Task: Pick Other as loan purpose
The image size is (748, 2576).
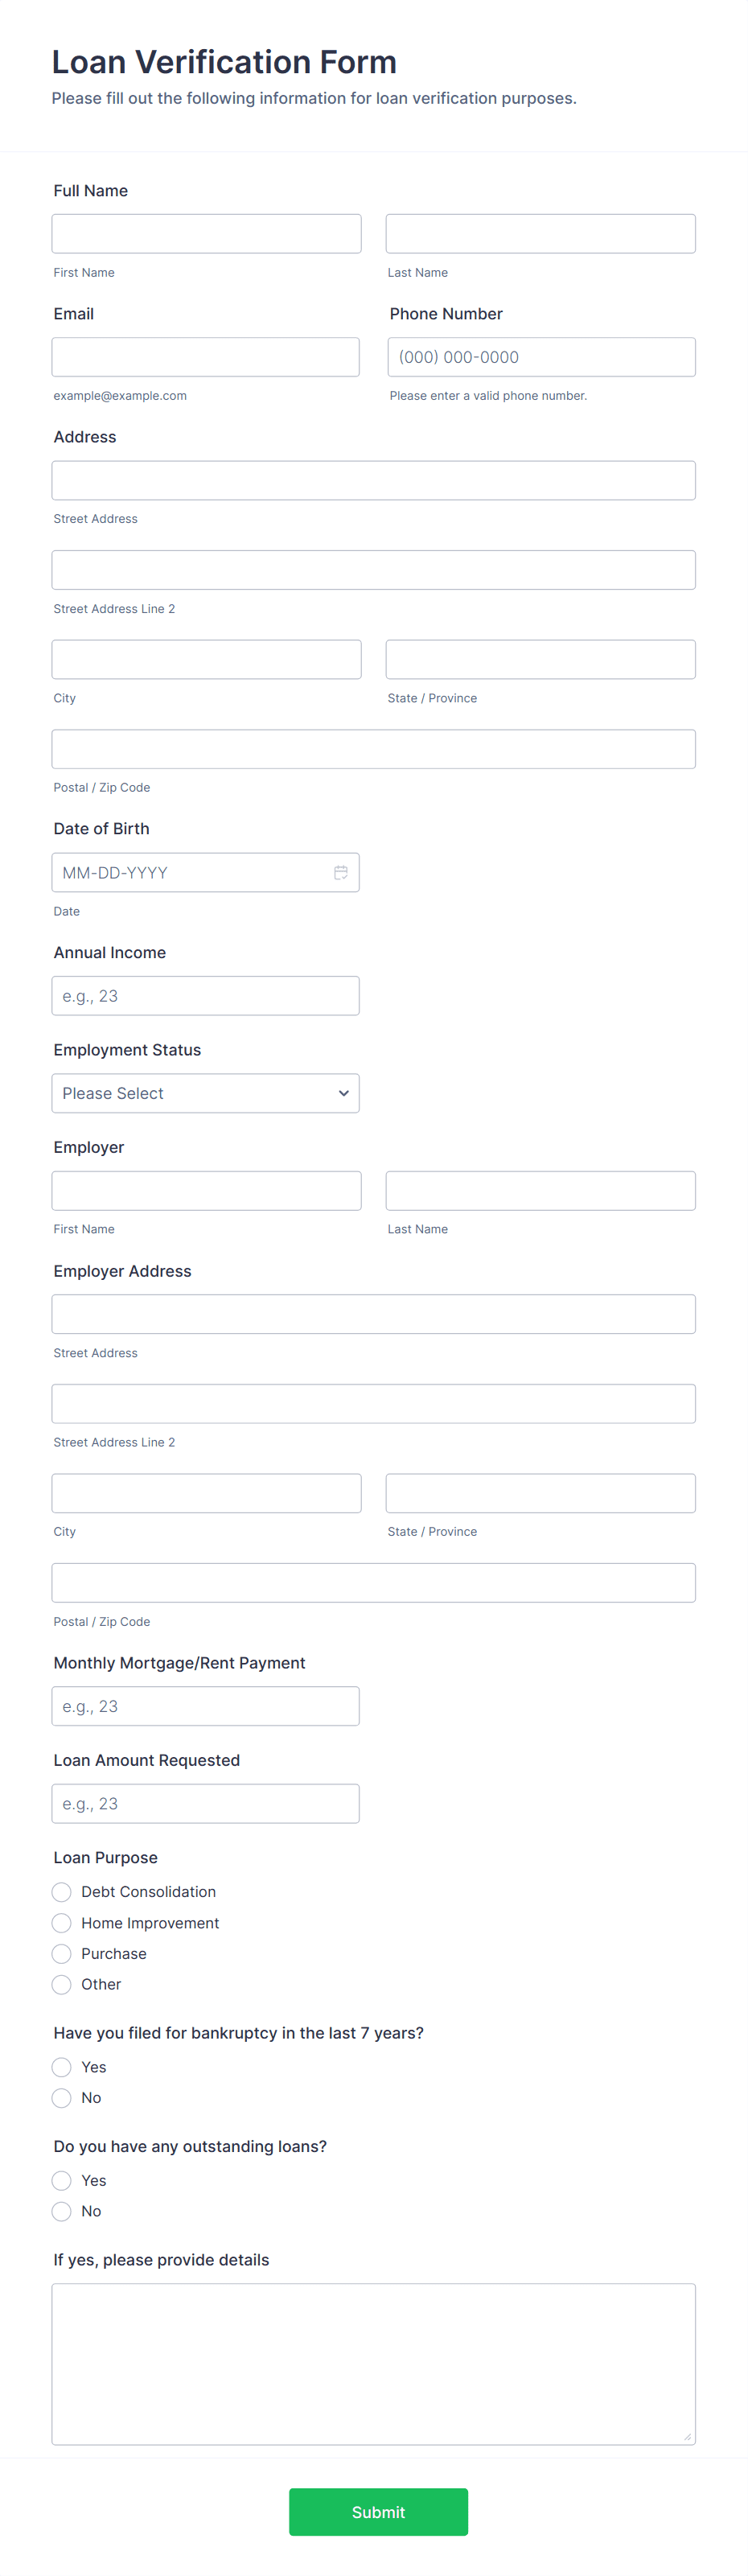Action: point(61,1984)
